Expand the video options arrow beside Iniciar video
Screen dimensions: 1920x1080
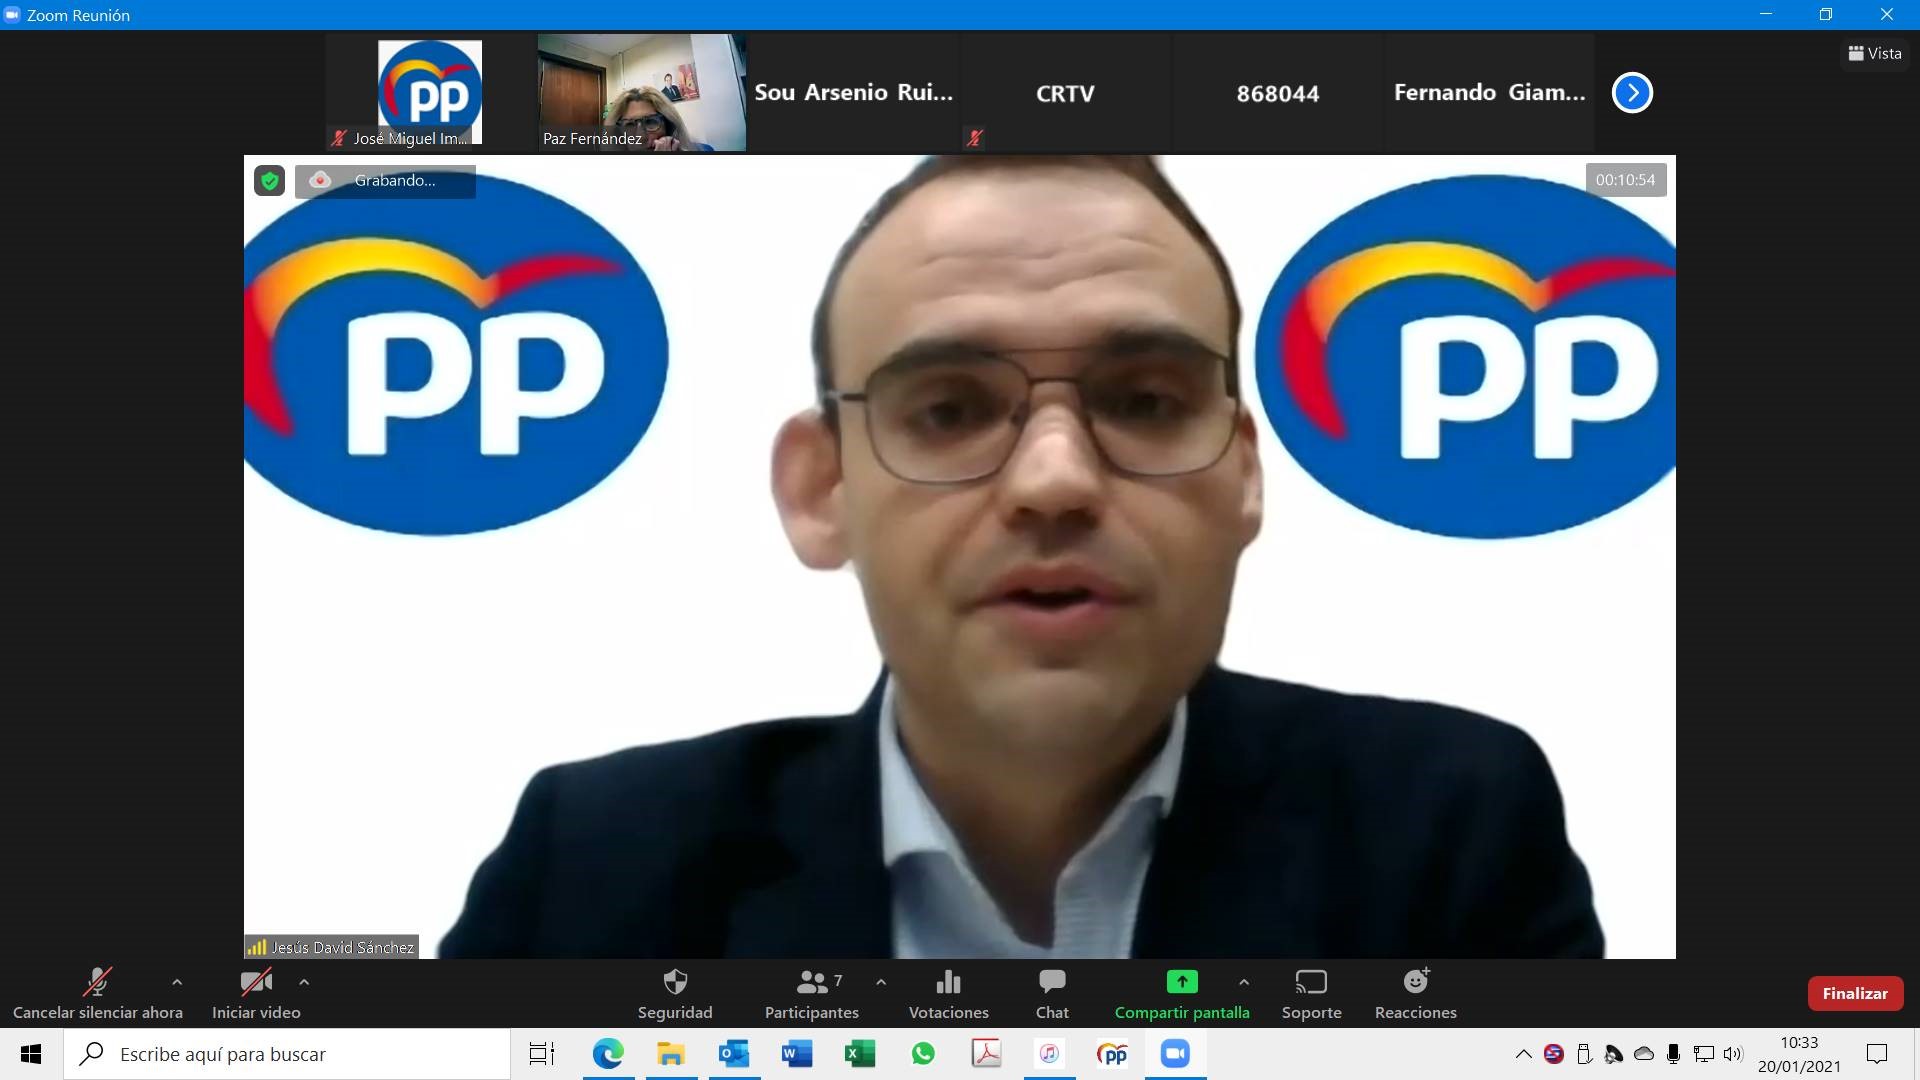304,982
